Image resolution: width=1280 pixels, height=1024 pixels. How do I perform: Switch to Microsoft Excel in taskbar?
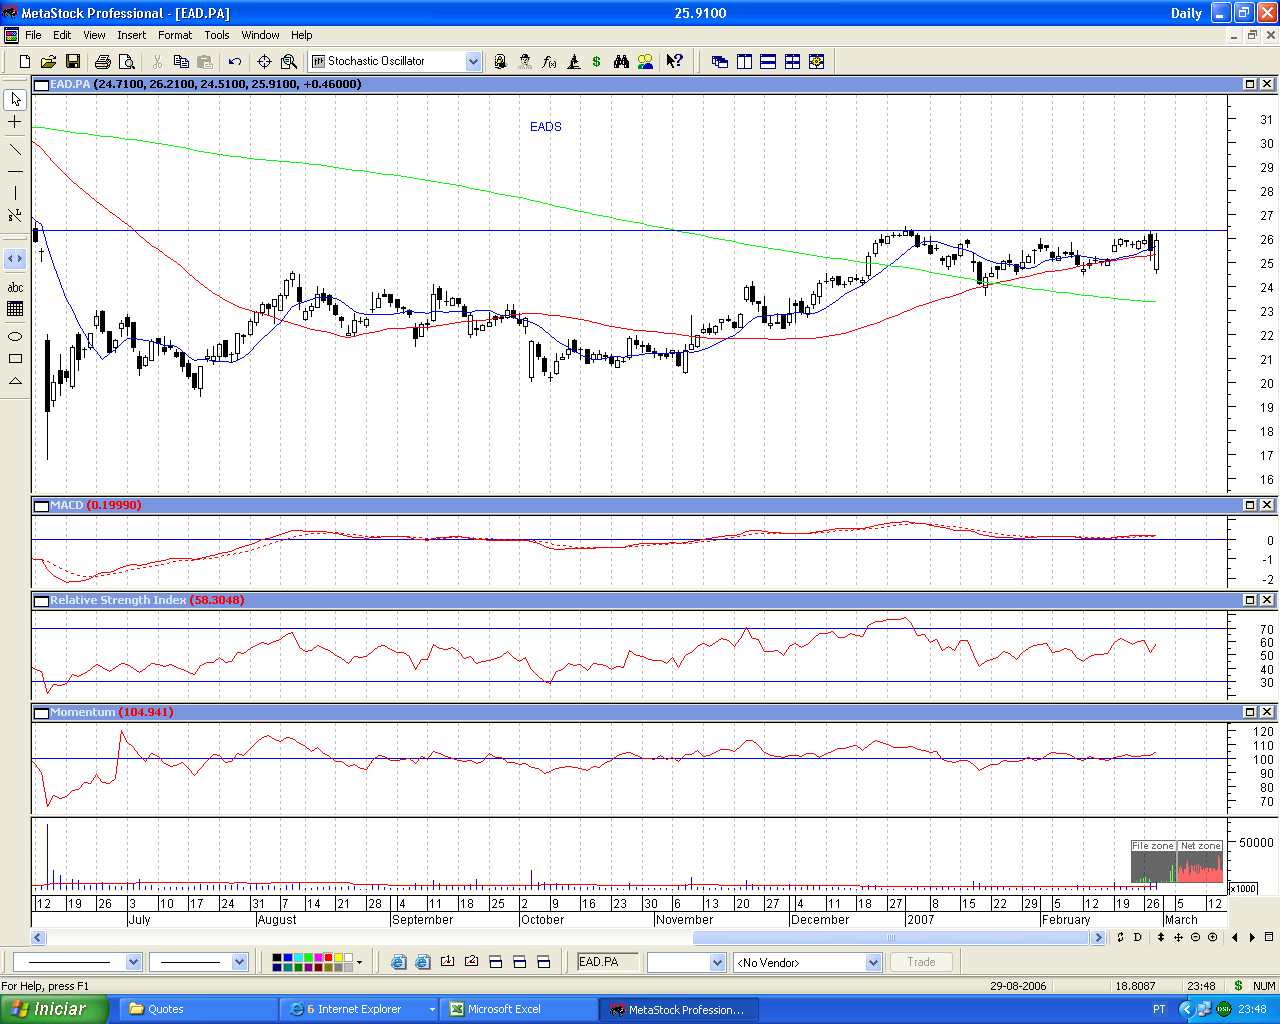tap(505, 1009)
